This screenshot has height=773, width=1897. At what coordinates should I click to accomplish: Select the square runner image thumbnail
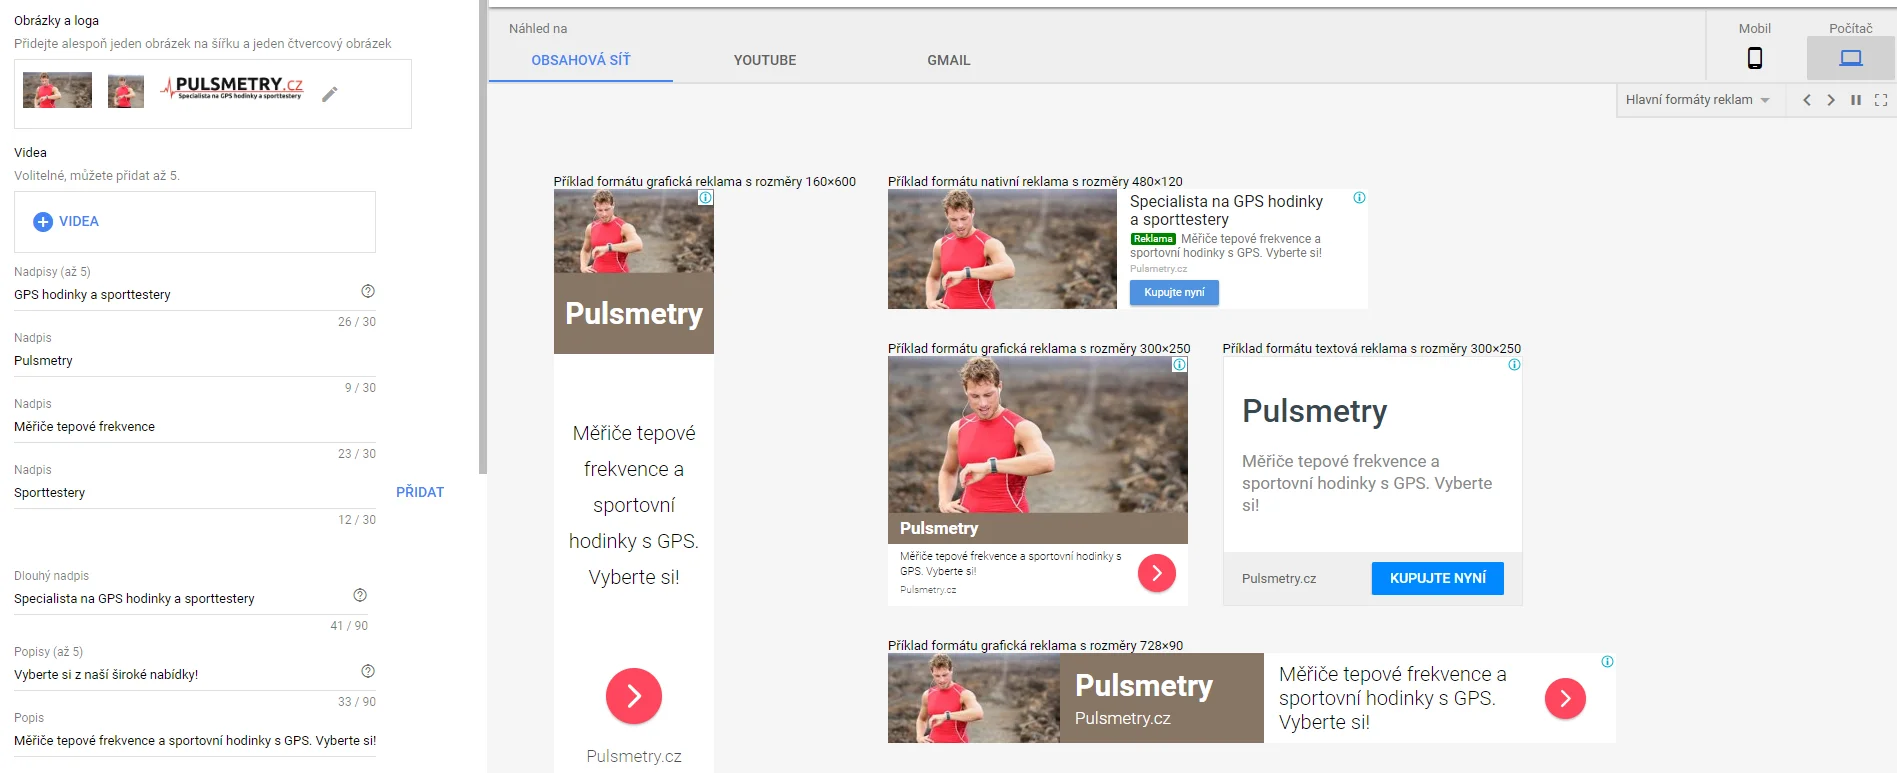pyautogui.click(x=126, y=91)
